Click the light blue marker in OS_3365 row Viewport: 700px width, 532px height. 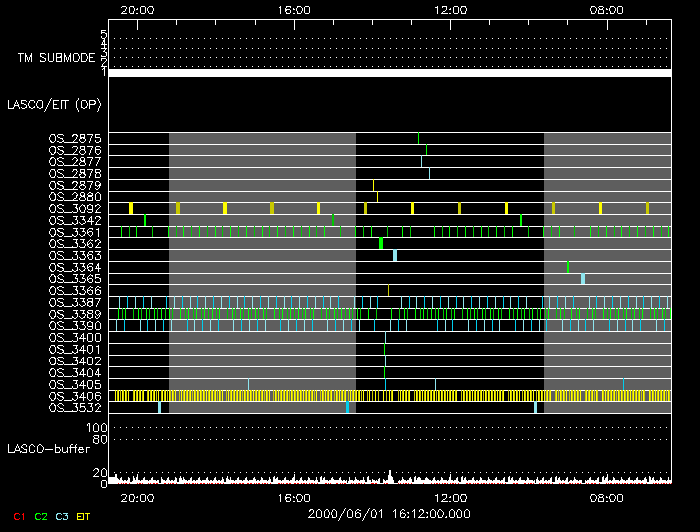coord(583,279)
